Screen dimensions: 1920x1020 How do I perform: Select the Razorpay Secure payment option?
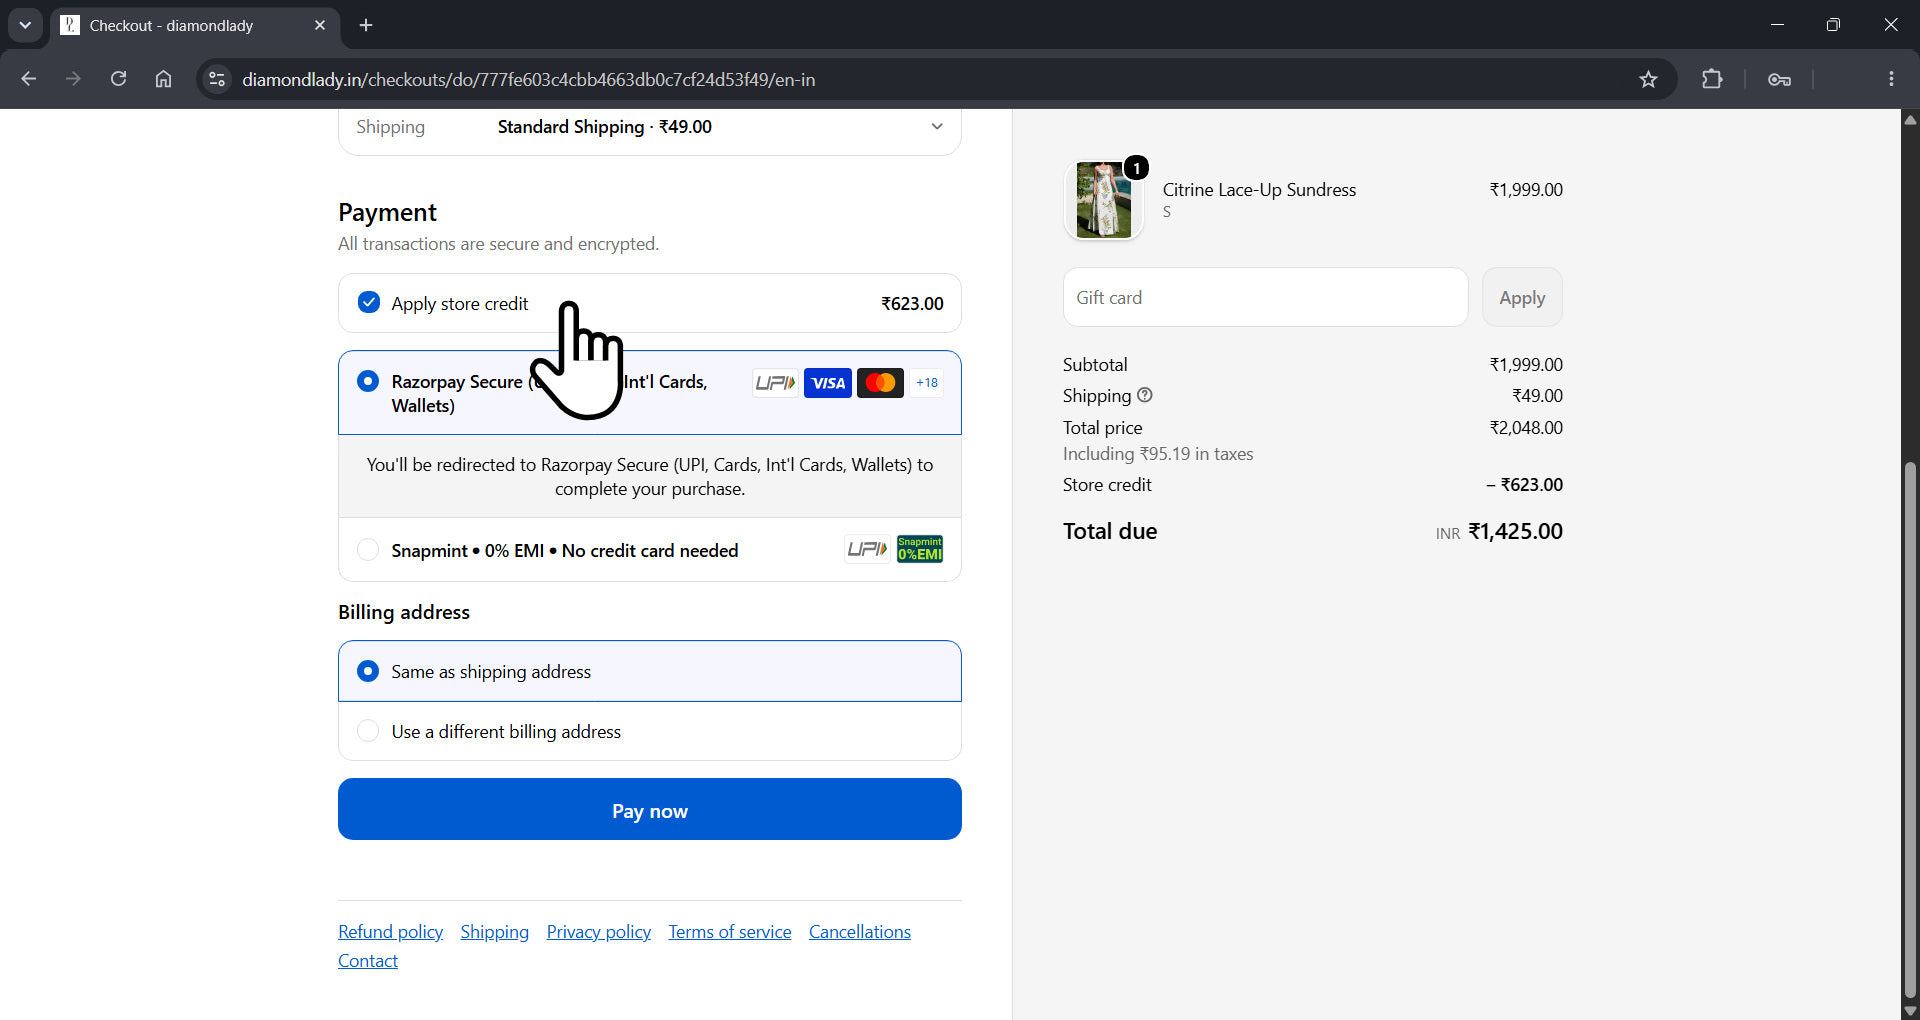click(x=368, y=381)
